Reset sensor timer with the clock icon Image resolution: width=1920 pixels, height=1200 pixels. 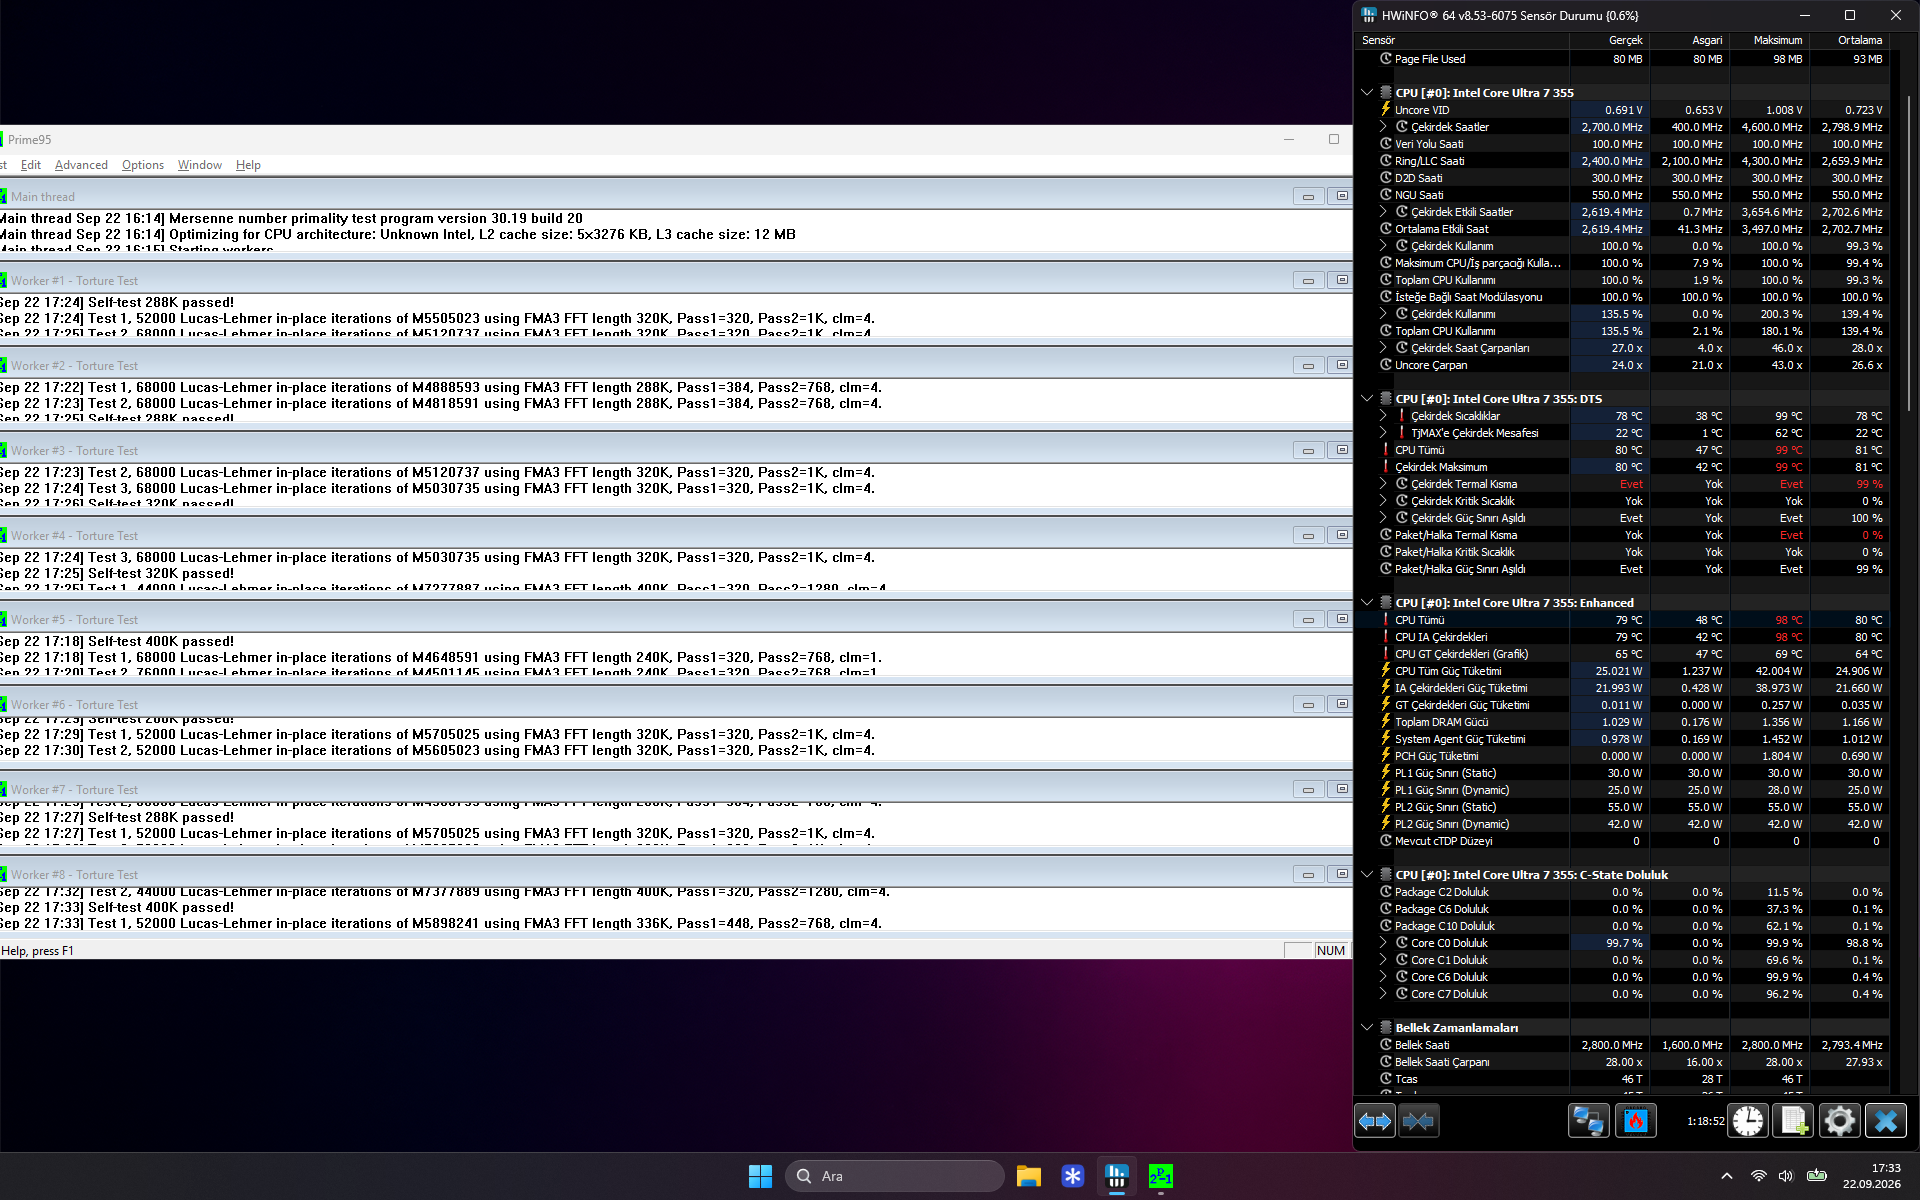coord(1748,1121)
